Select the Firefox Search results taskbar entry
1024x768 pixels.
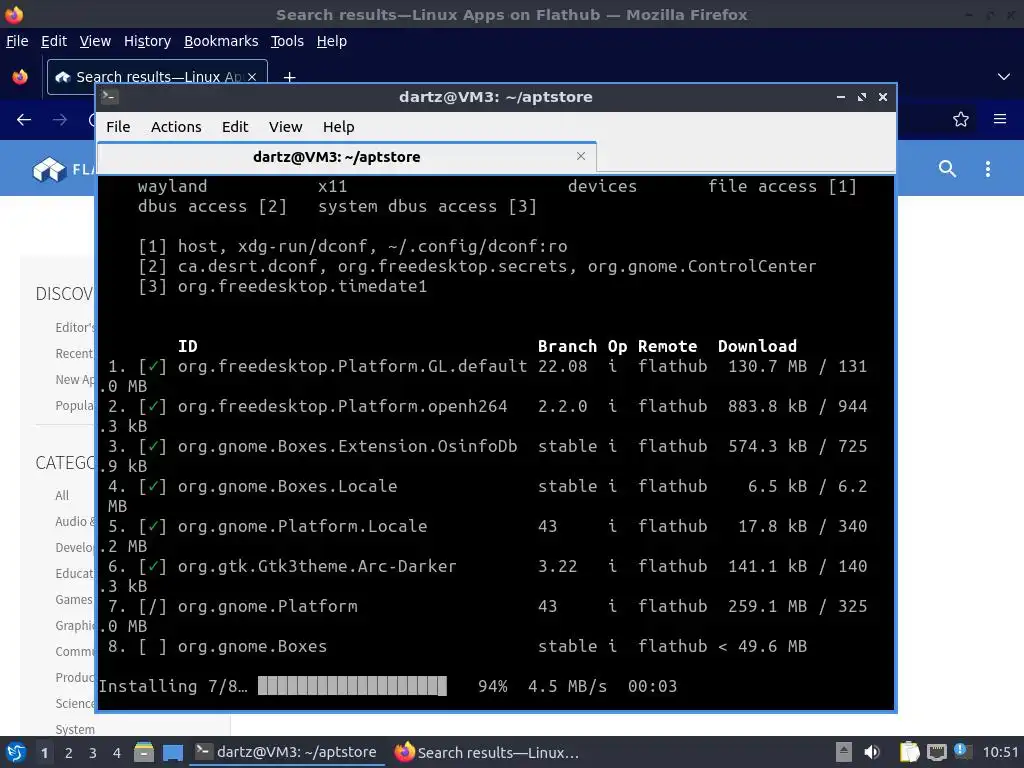487,752
